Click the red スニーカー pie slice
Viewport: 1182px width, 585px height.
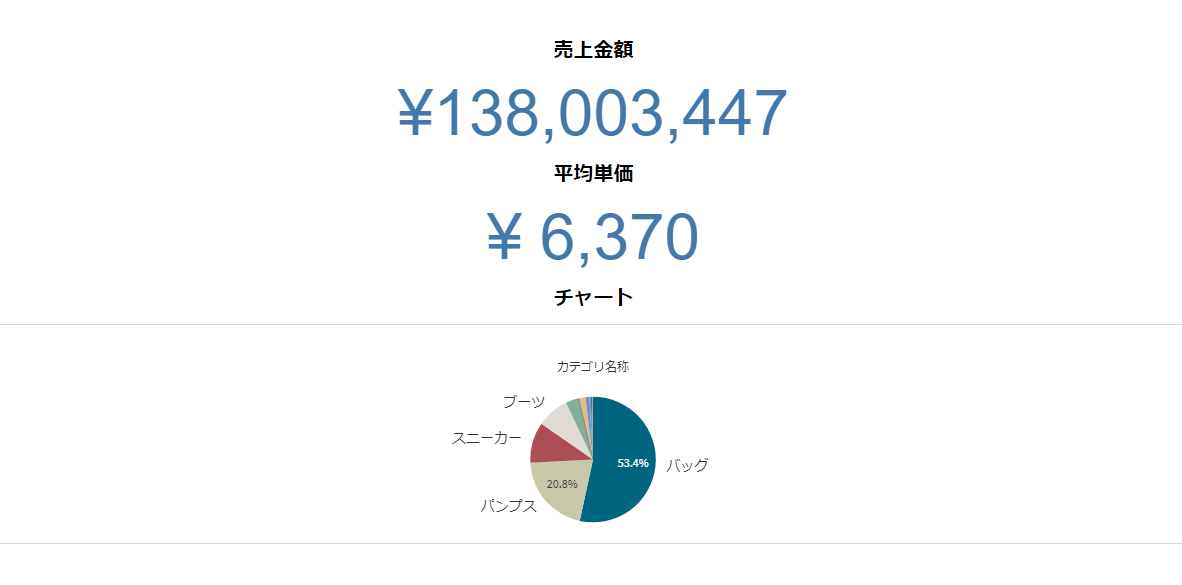coord(545,443)
